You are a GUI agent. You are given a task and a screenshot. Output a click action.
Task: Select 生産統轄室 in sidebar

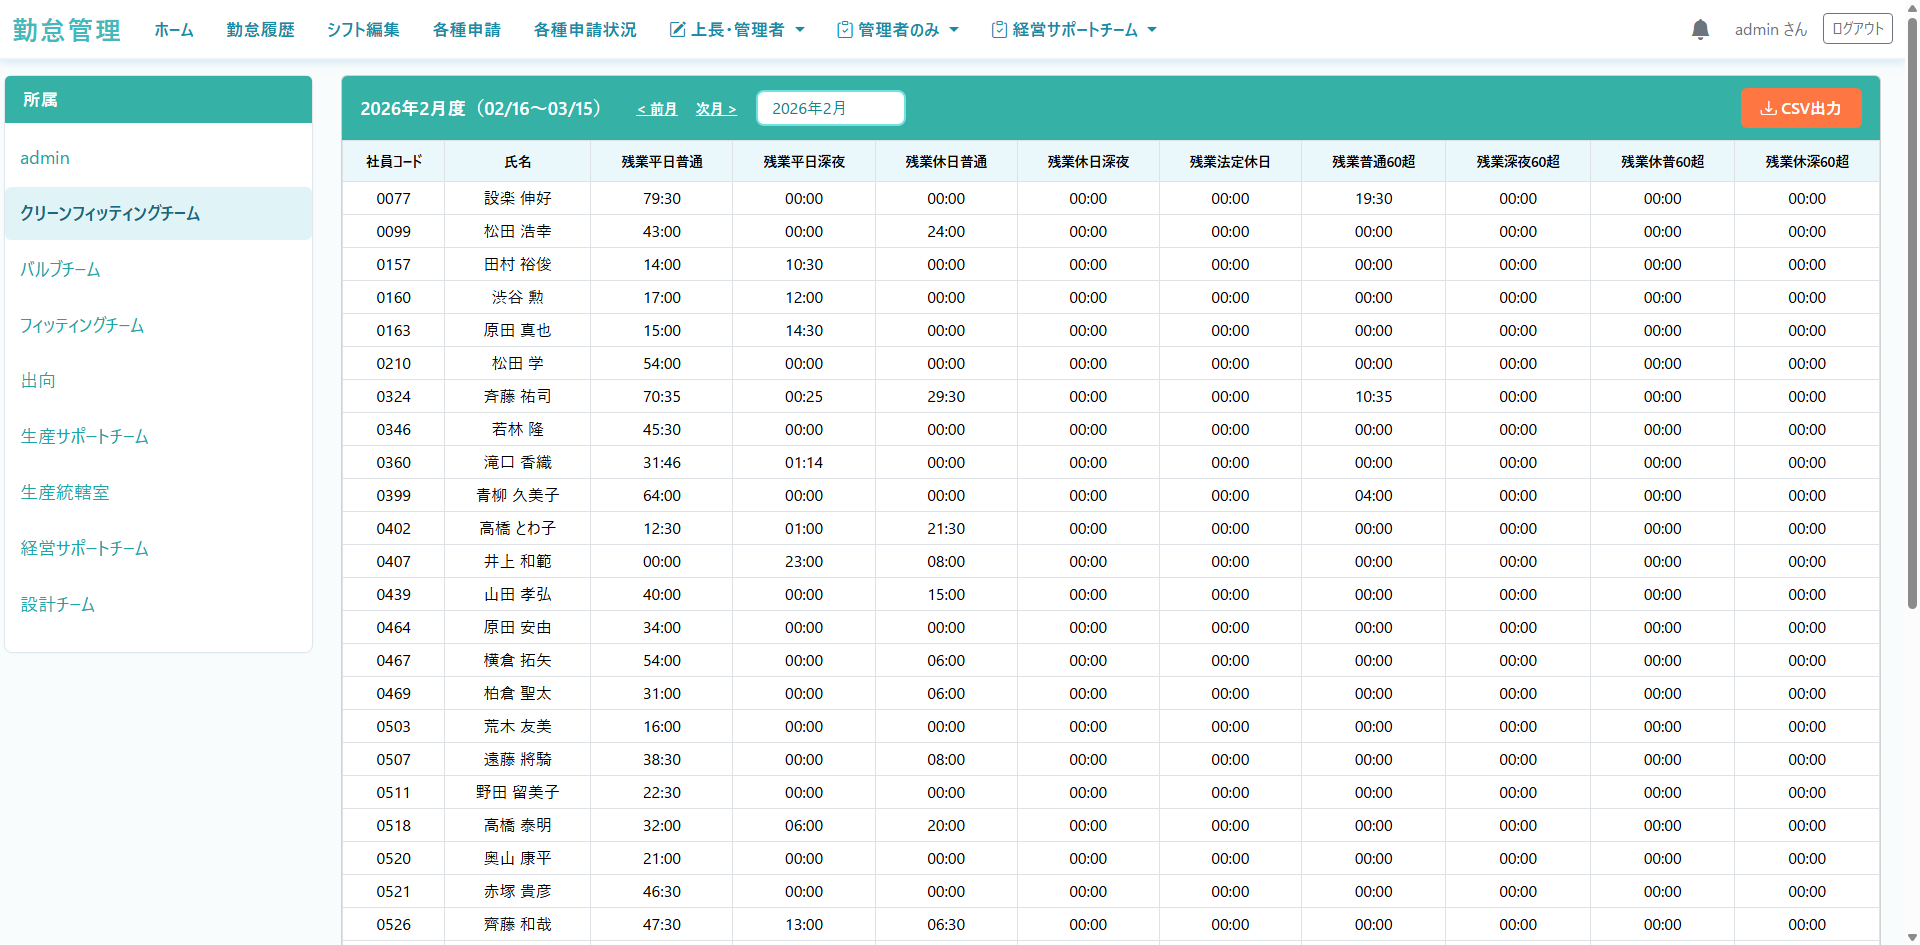click(158, 493)
